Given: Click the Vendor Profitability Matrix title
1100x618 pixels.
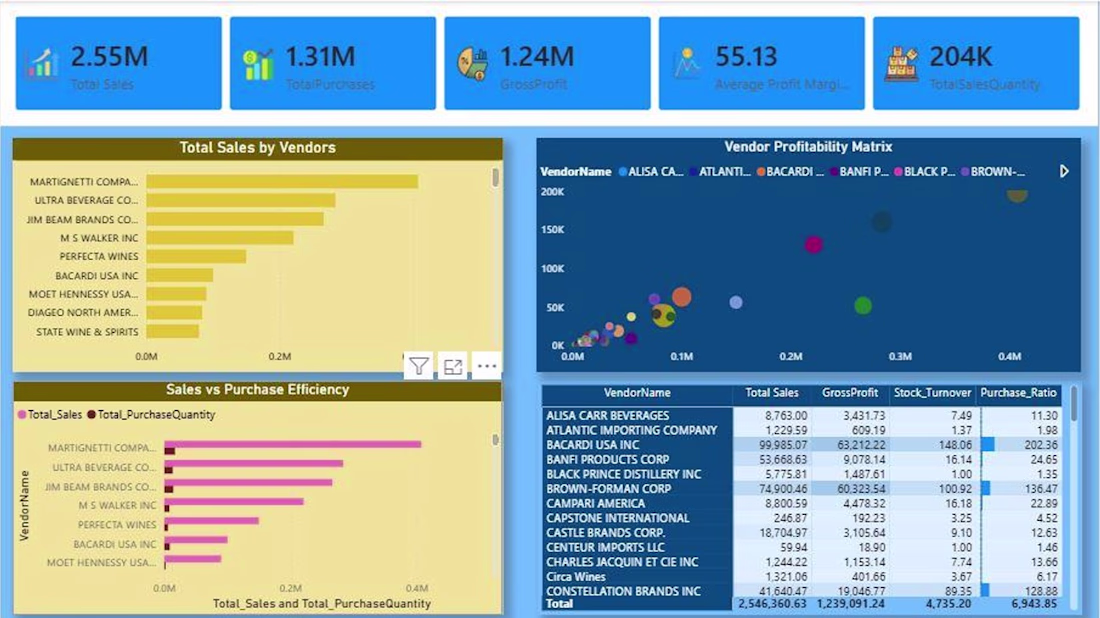Looking at the screenshot, I should (808, 147).
